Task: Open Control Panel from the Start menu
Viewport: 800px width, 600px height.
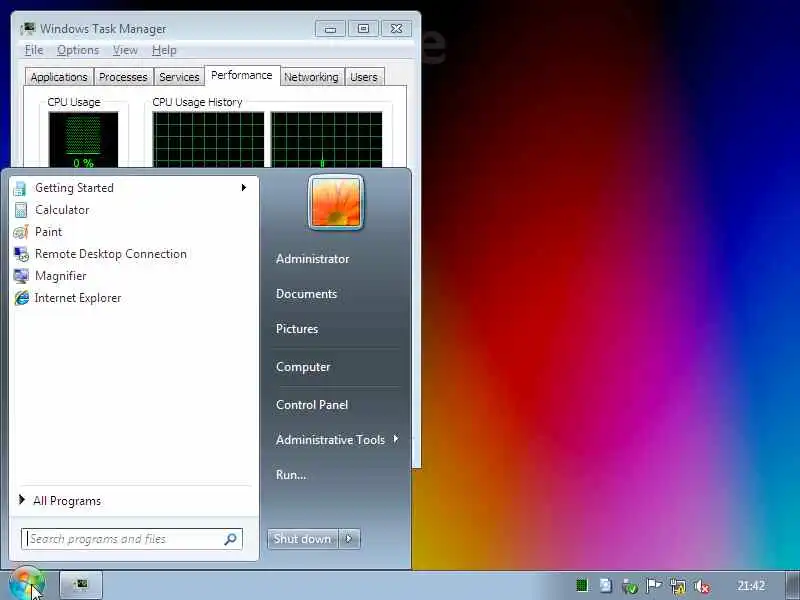Action: pyautogui.click(x=312, y=405)
